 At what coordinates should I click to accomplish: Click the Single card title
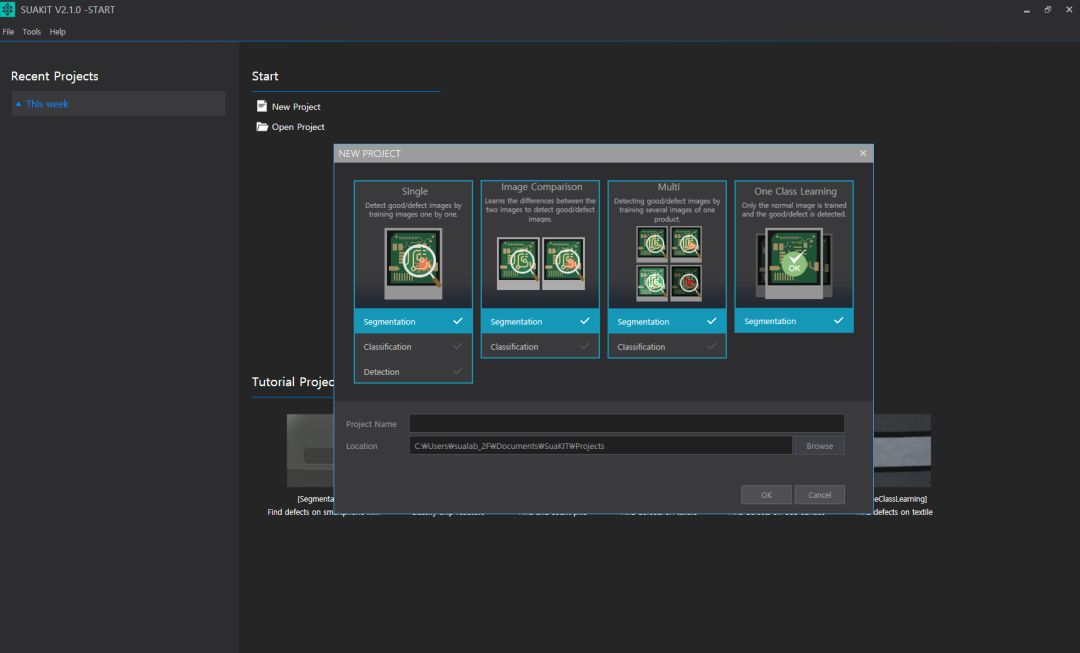(415, 191)
